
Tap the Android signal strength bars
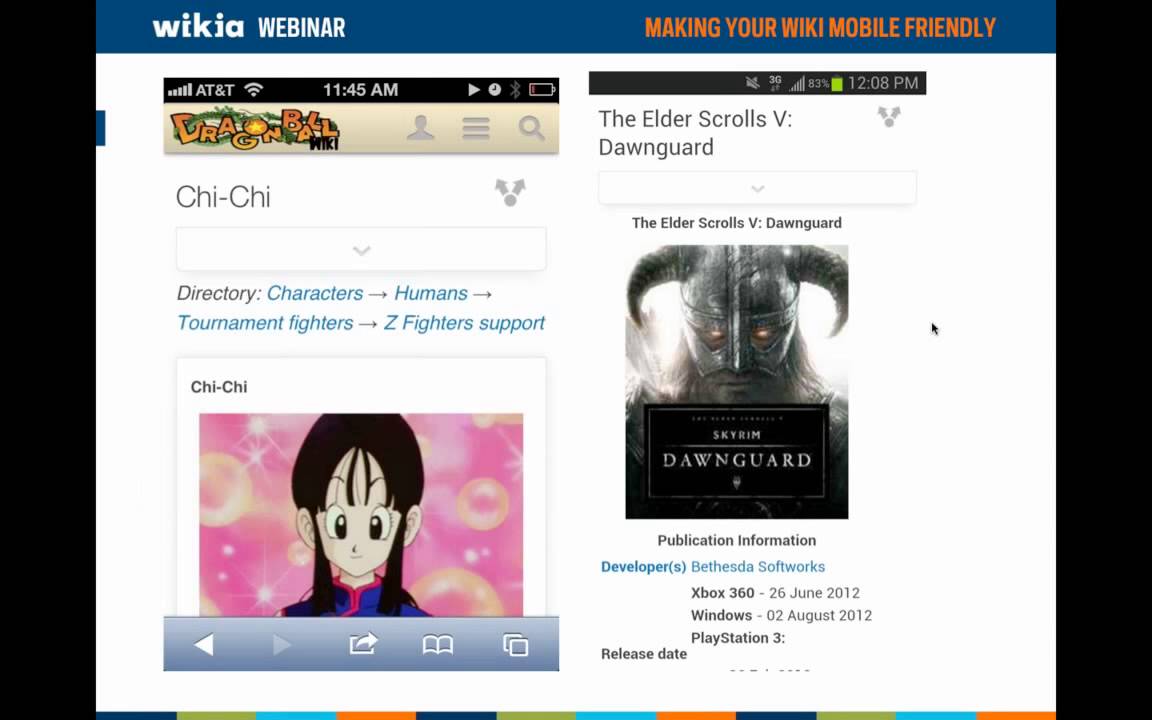pyautogui.click(x=797, y=84)
